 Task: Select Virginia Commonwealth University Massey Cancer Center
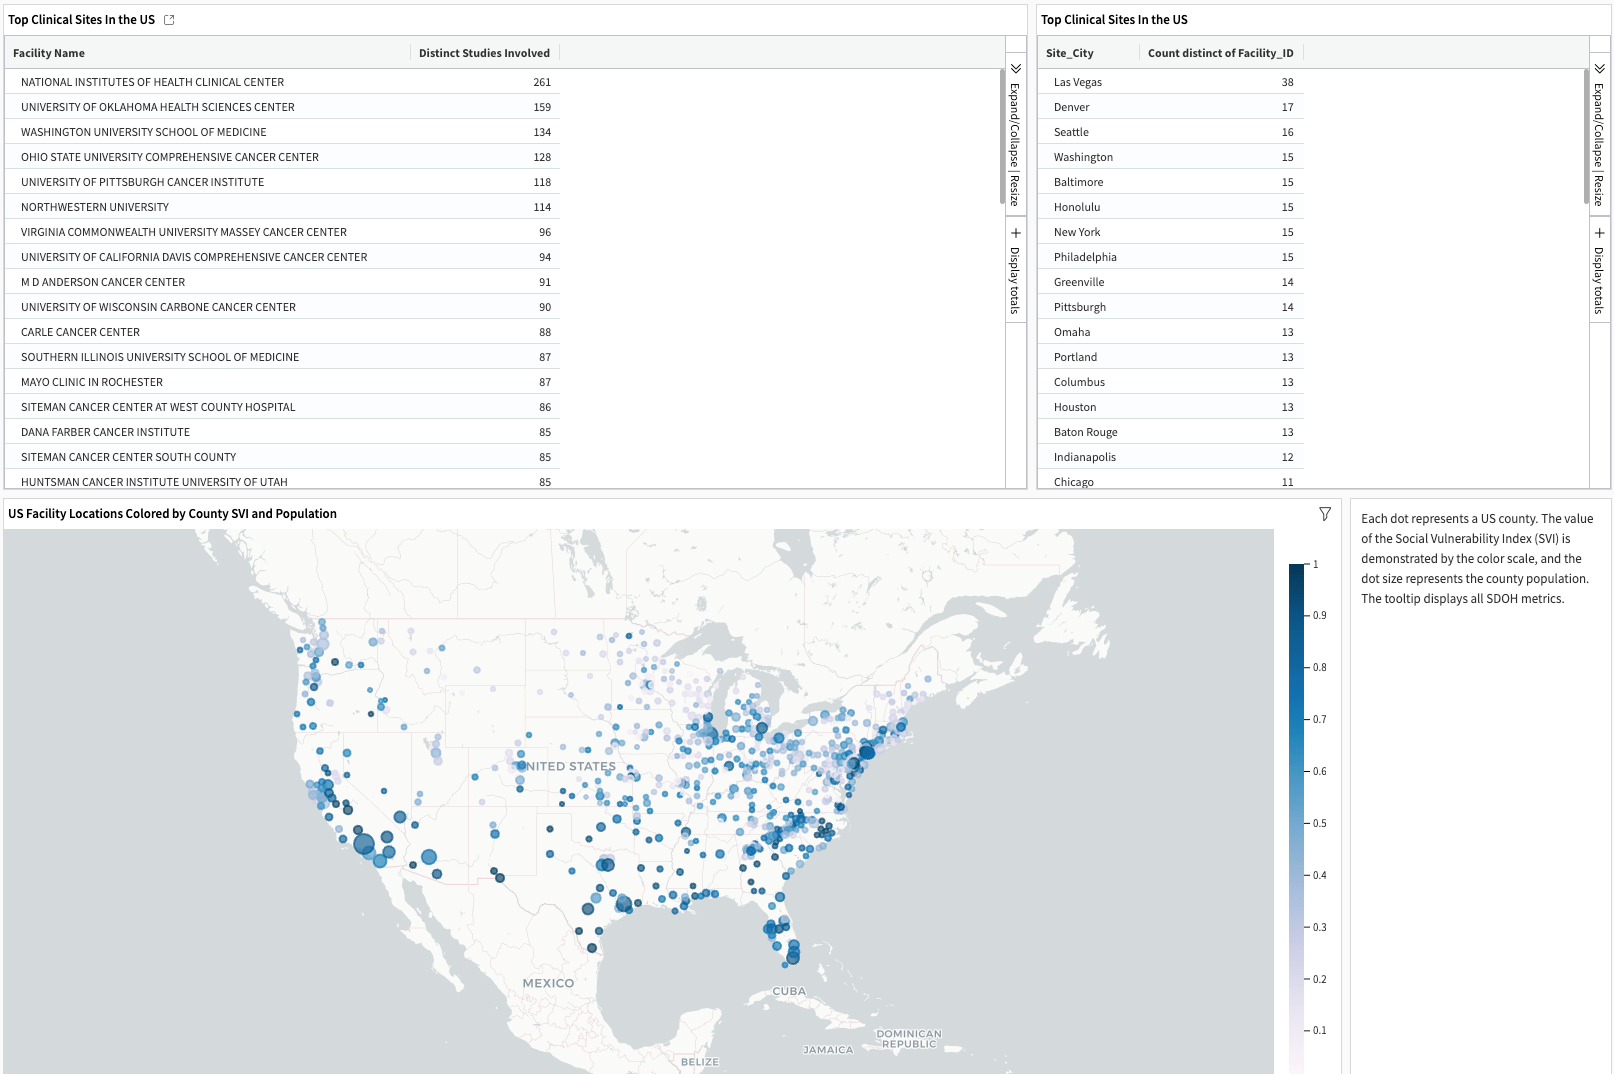coord(282,232)
